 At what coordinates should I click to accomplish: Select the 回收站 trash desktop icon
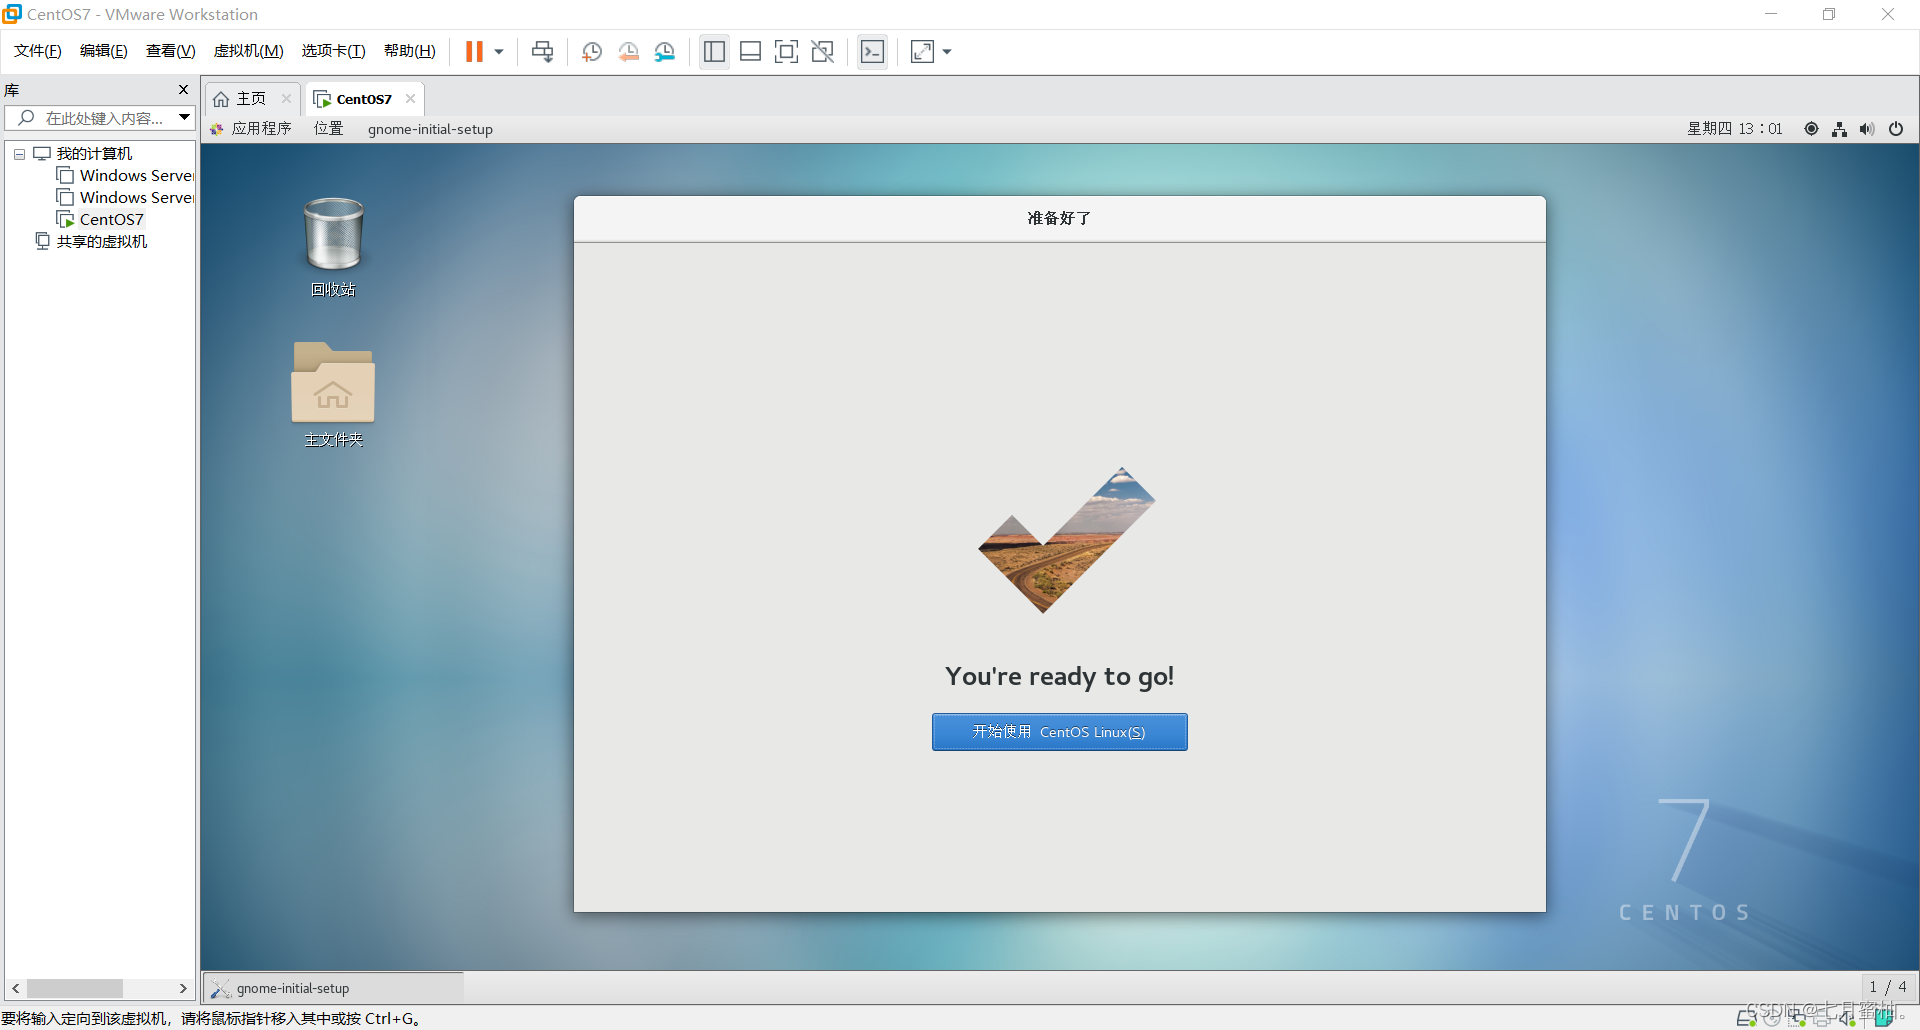(x=333, y=247)
